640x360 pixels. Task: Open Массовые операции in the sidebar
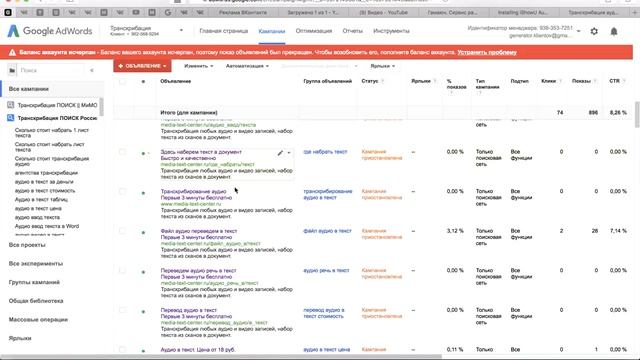(x=38, y=320)
